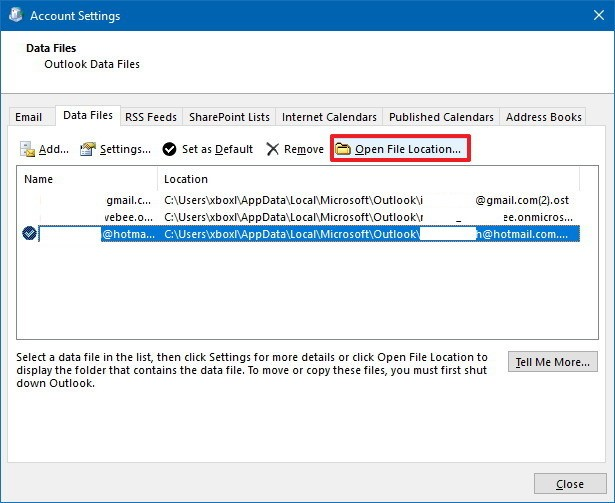The width and height of the screenshot is (615, 503).
Task: Select the gmail.c... data file name
Action: tap(128, 200)
